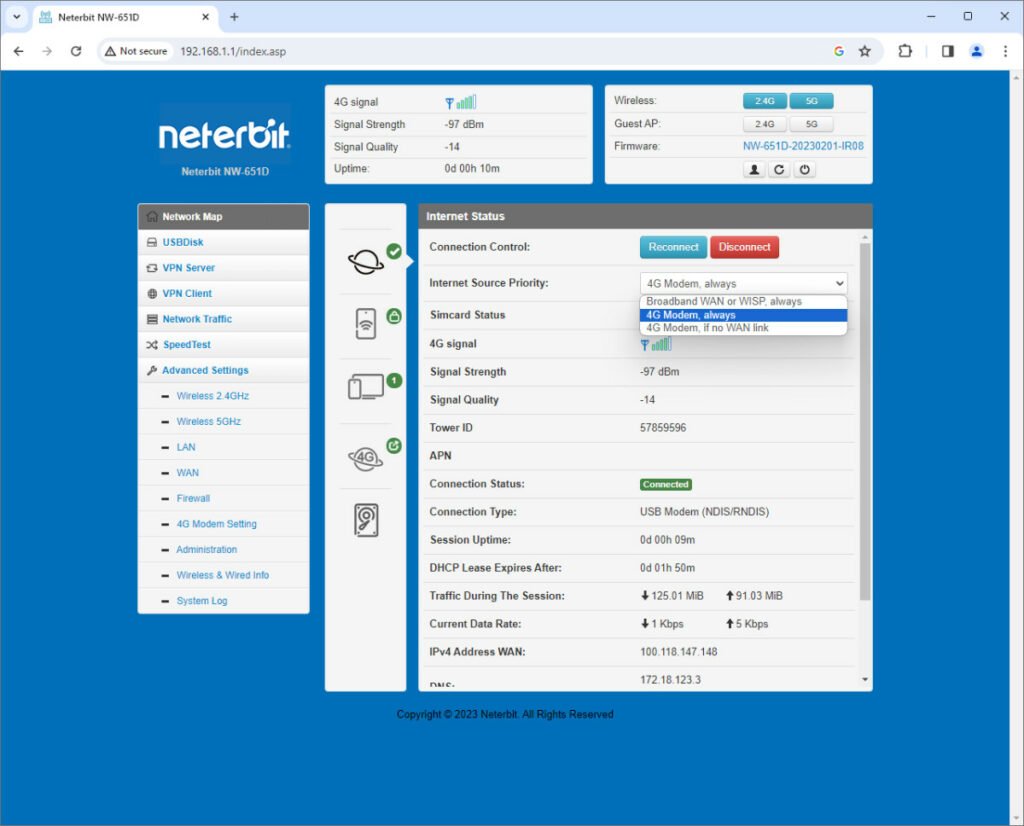Open the connected client devices icon
The height and width of the screenshot is (826, 1024).
click(x=366, y=388)
